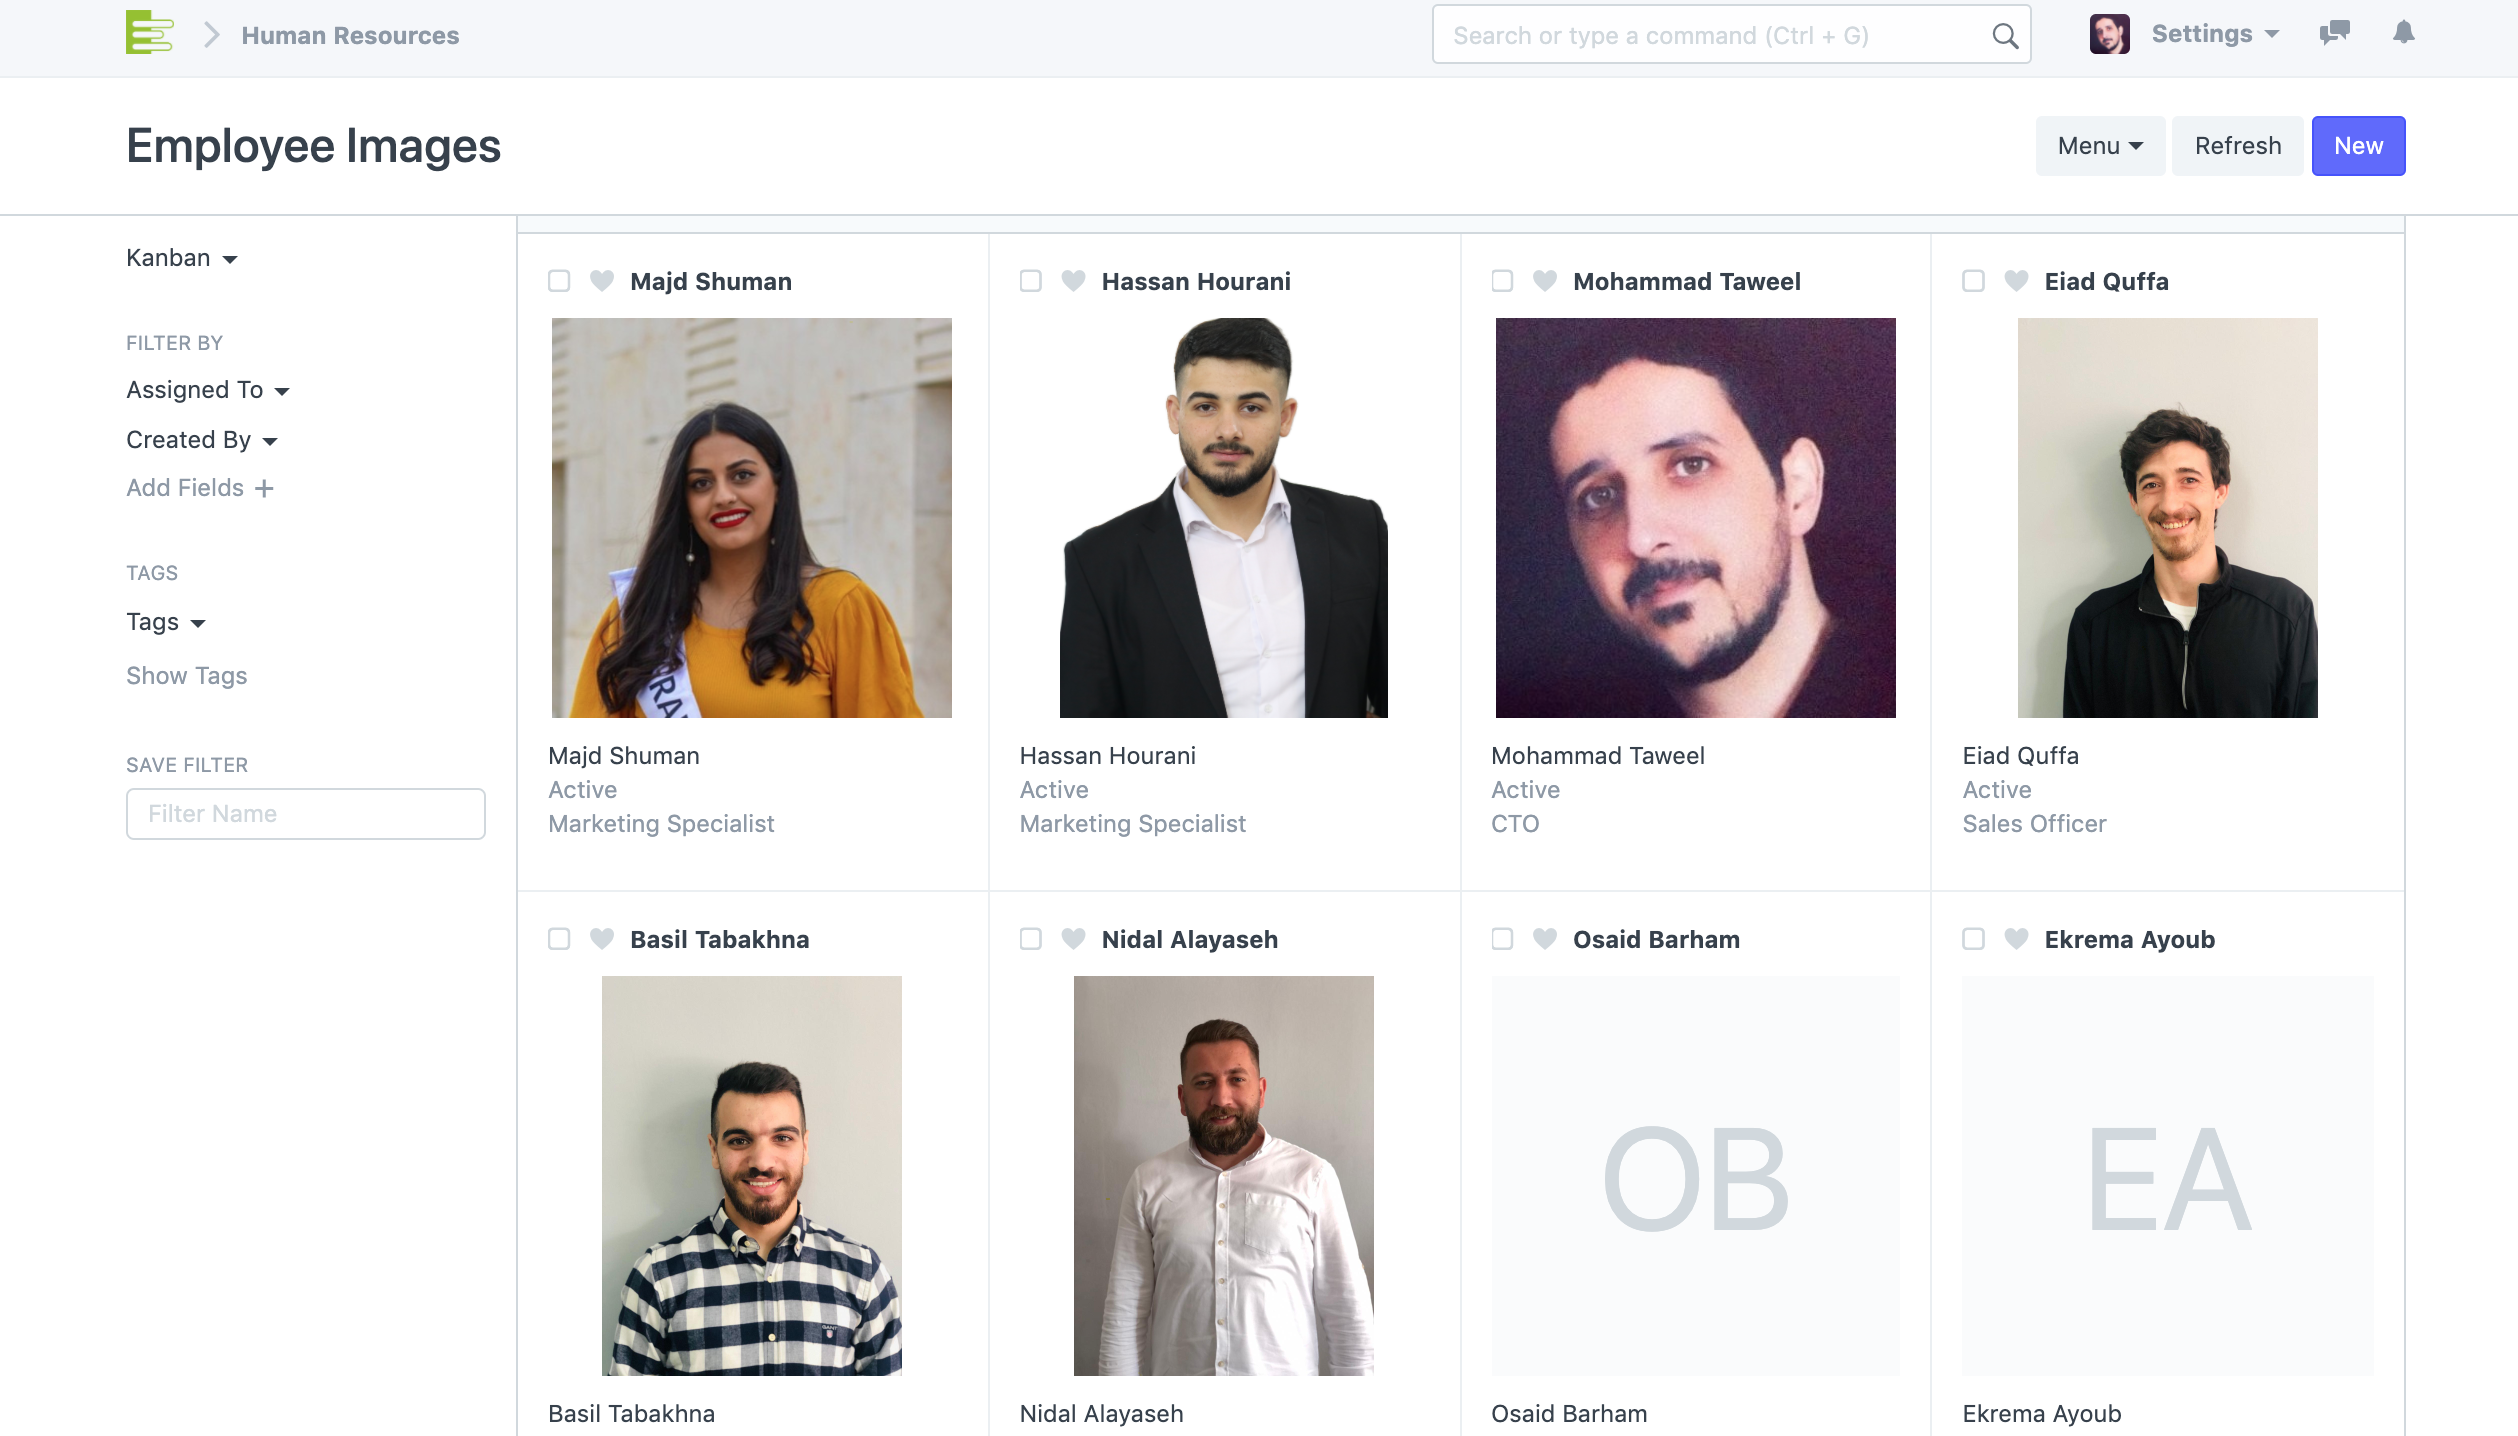
Task: Click heart icon beside Osaid Barham
Action: pos(1544,939)
